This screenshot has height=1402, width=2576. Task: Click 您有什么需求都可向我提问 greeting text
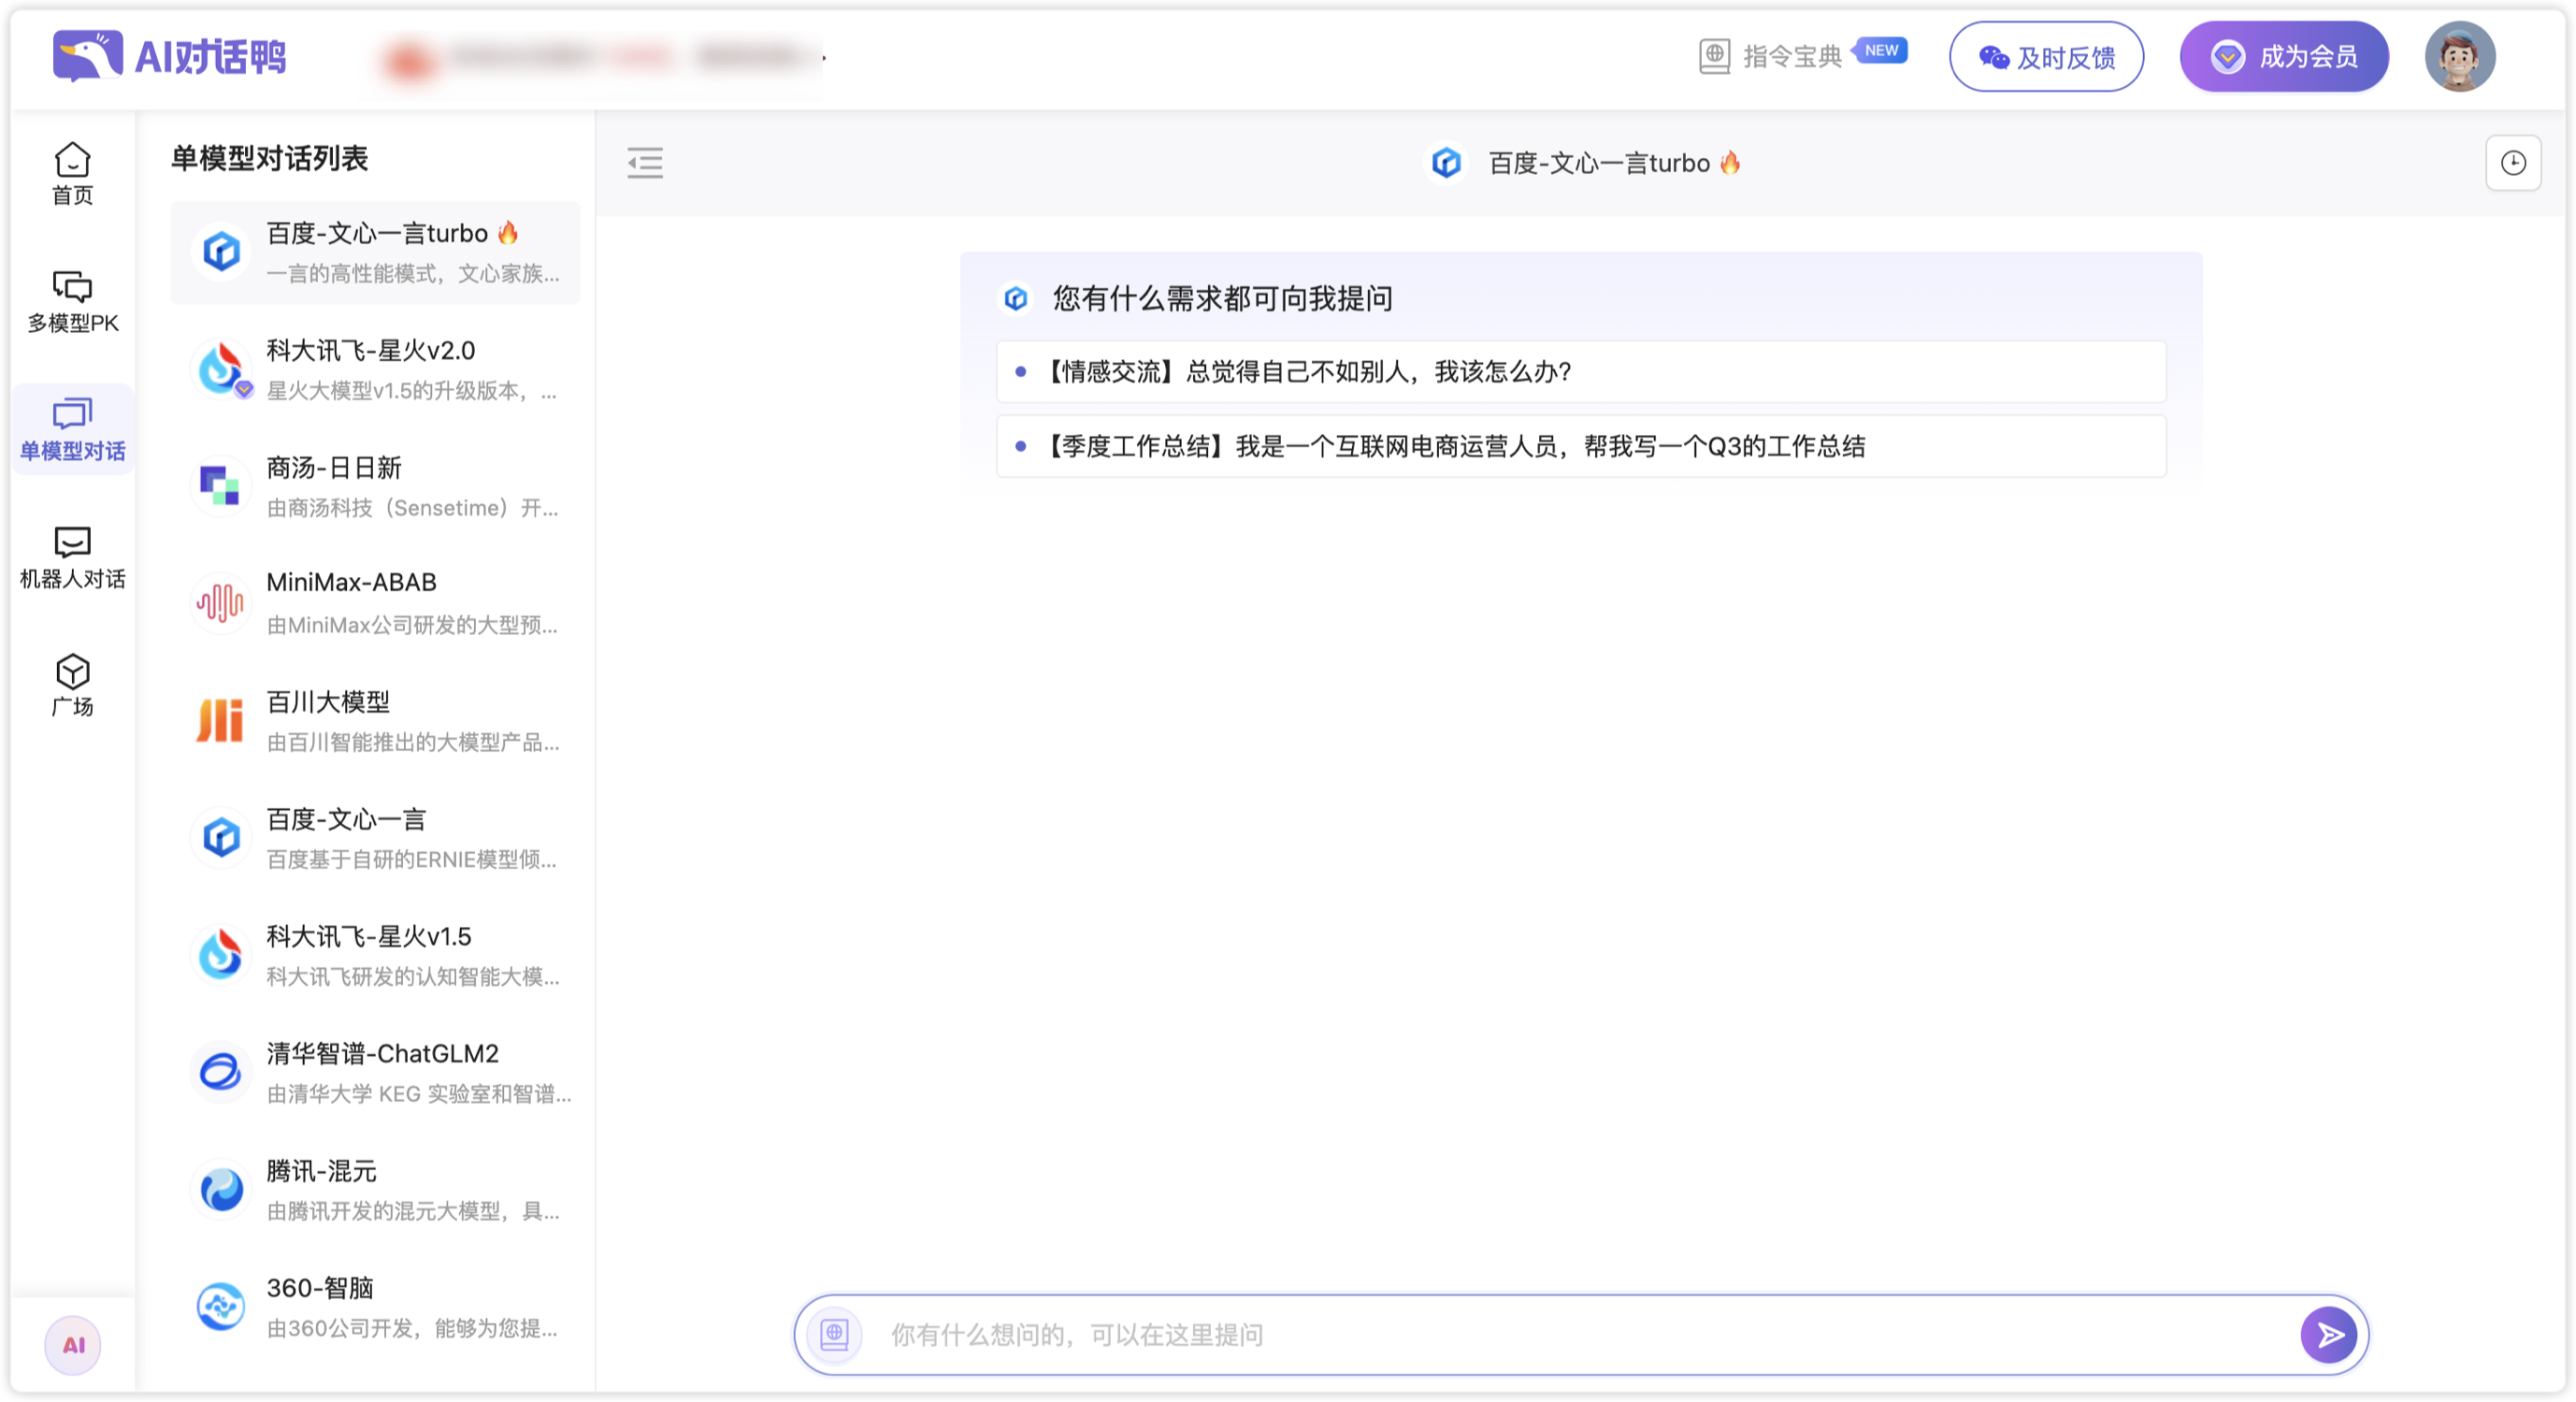(1222, 298)
